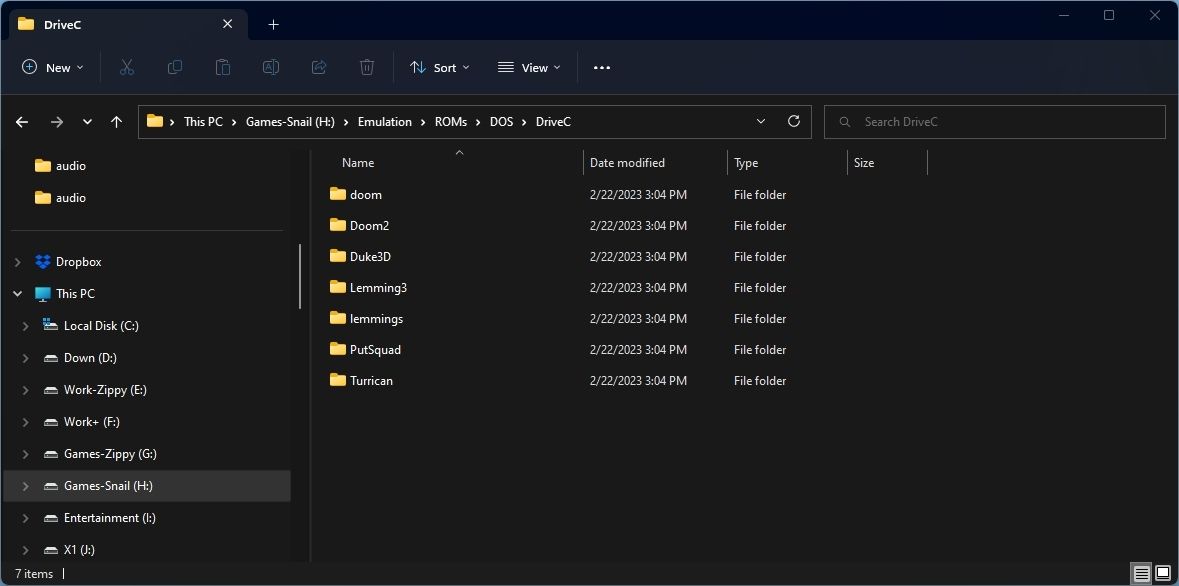Click the New button
Viewport: 1179px width, 586px height.
[x=53, y=67]
